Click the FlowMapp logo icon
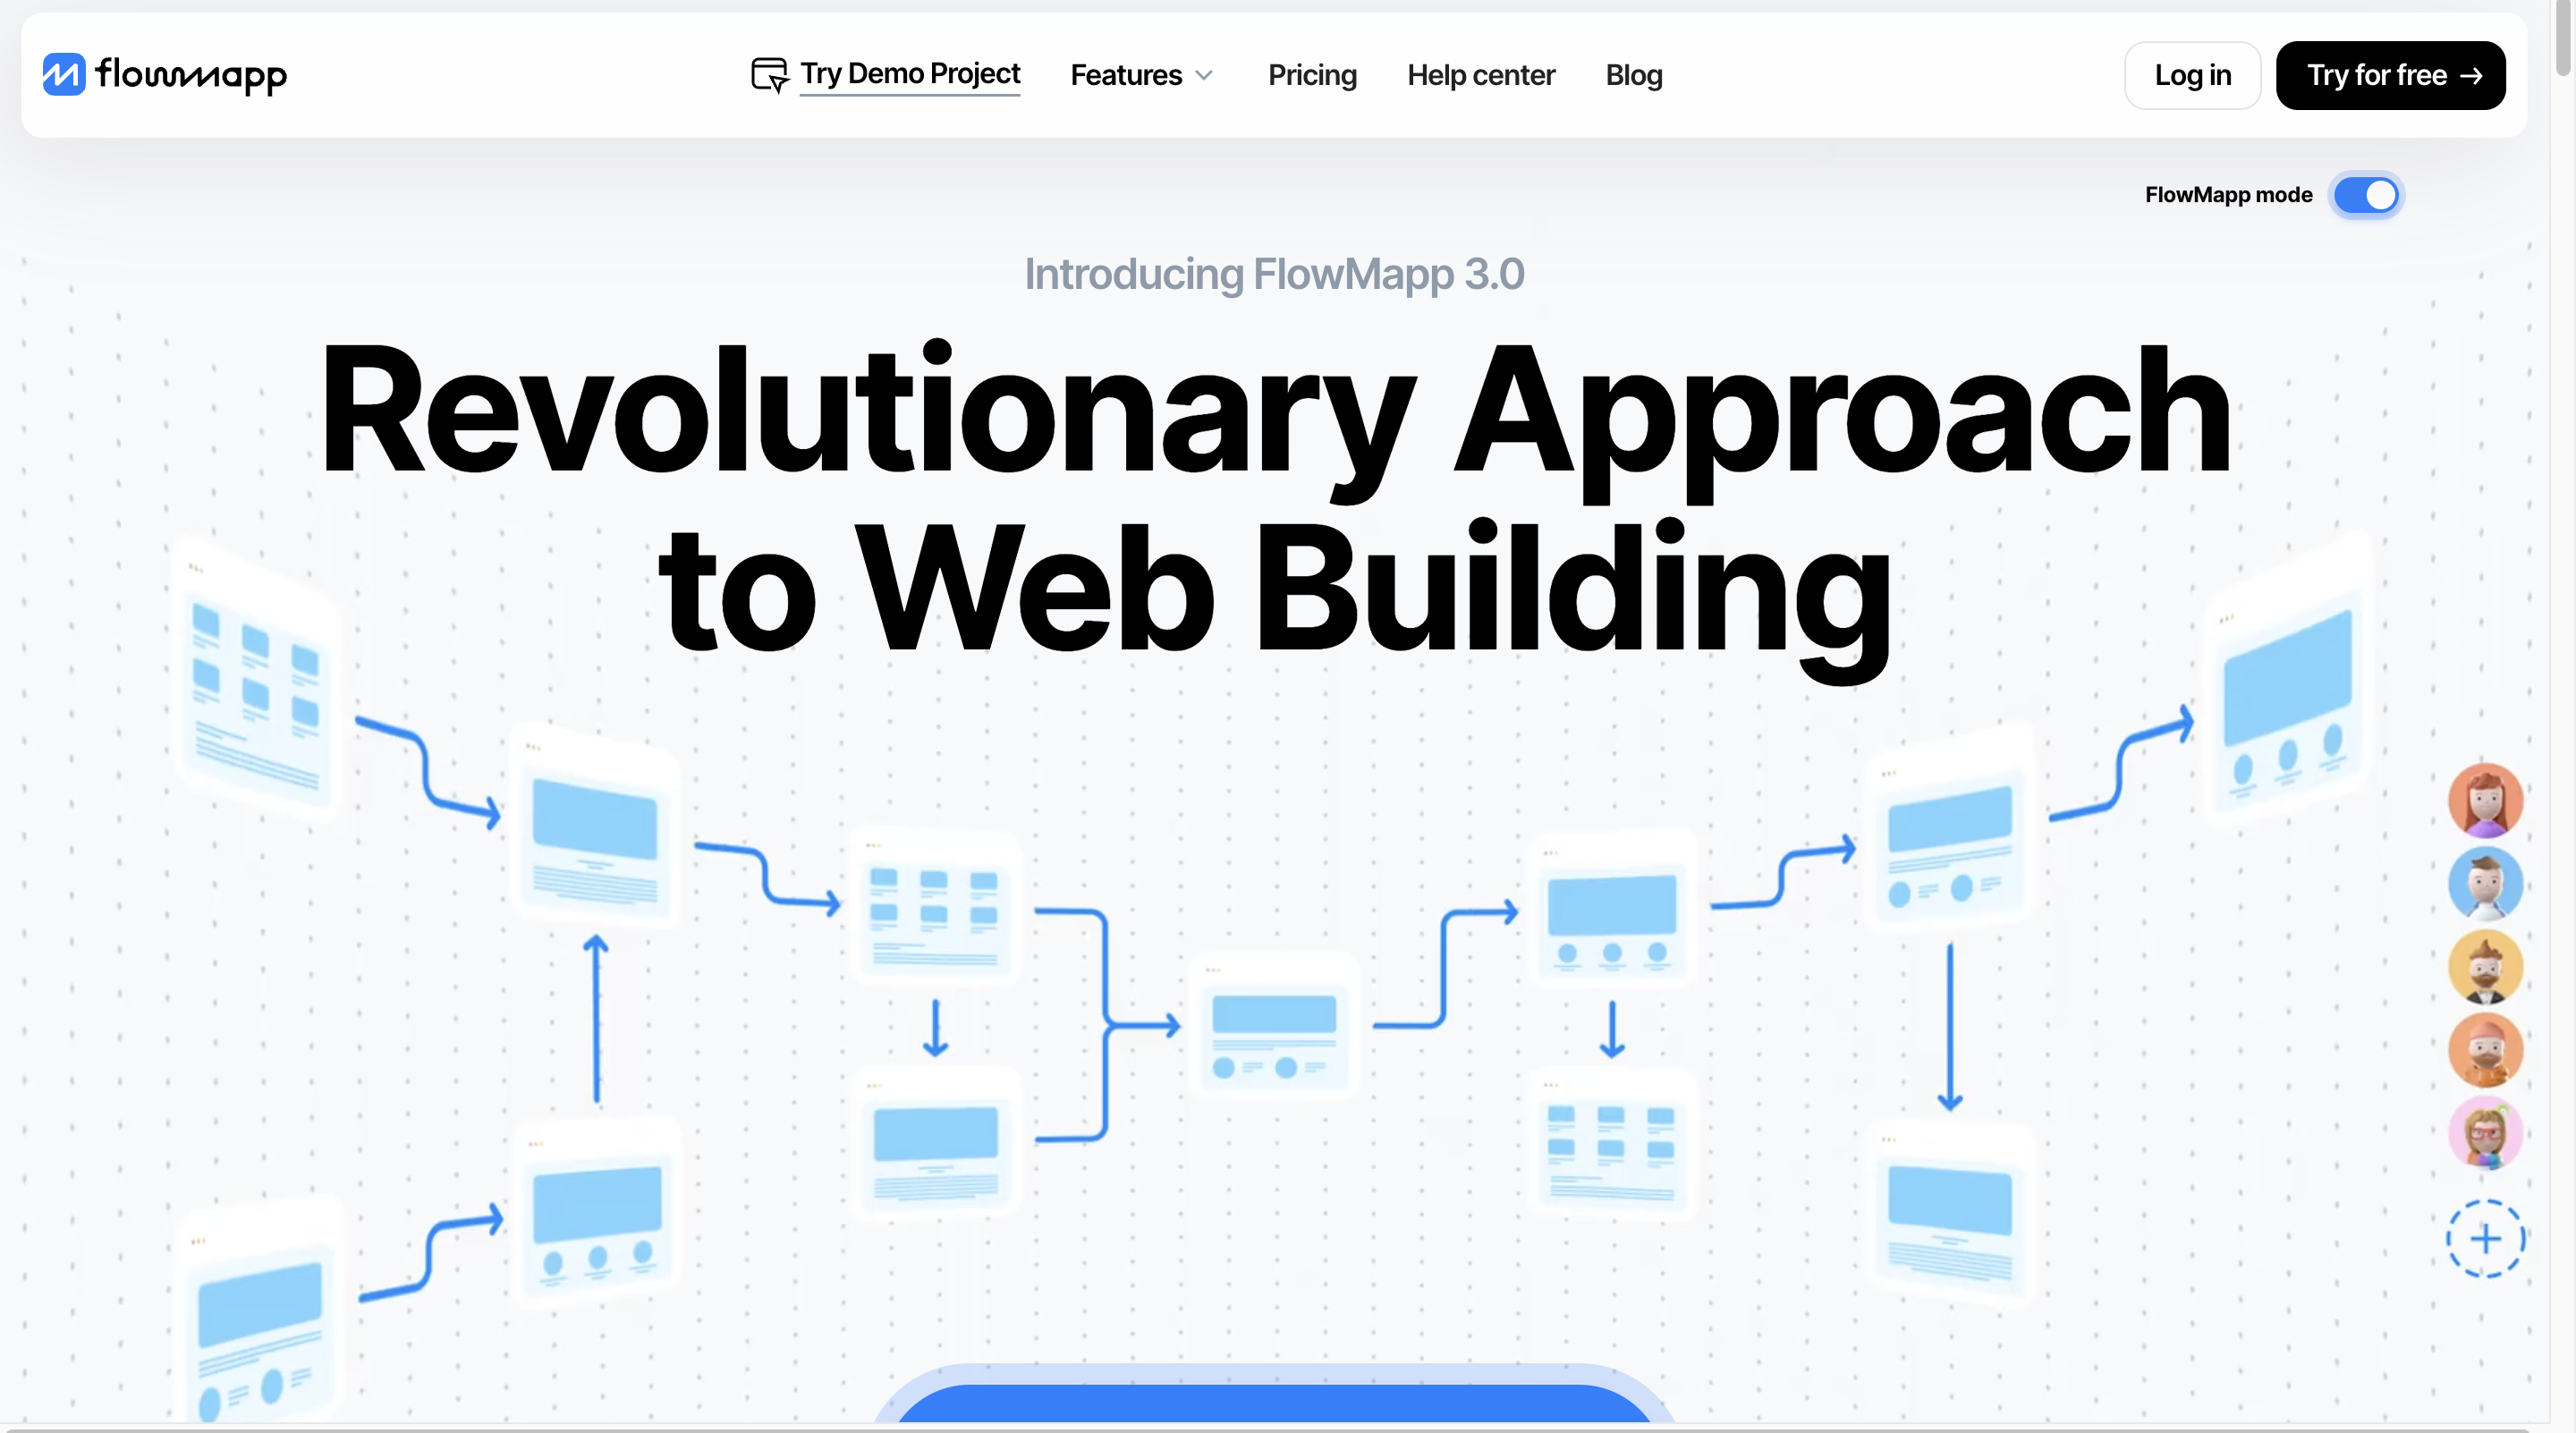The image size is (2576, 1433). tap(62, 74)
